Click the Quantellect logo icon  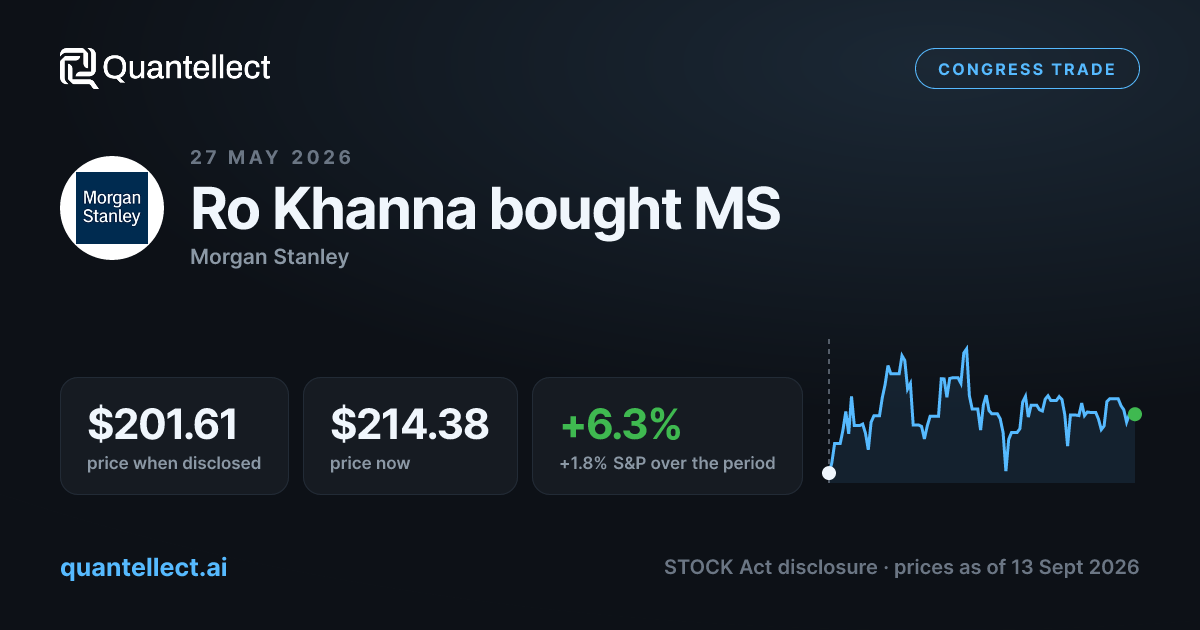[x=78, y=68]
